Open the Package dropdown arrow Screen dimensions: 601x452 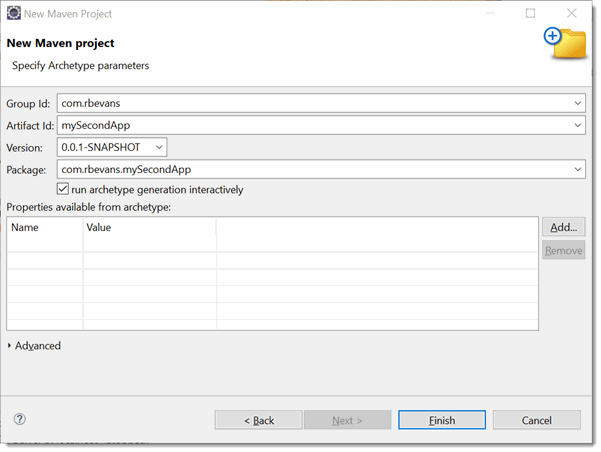point(578,169)
